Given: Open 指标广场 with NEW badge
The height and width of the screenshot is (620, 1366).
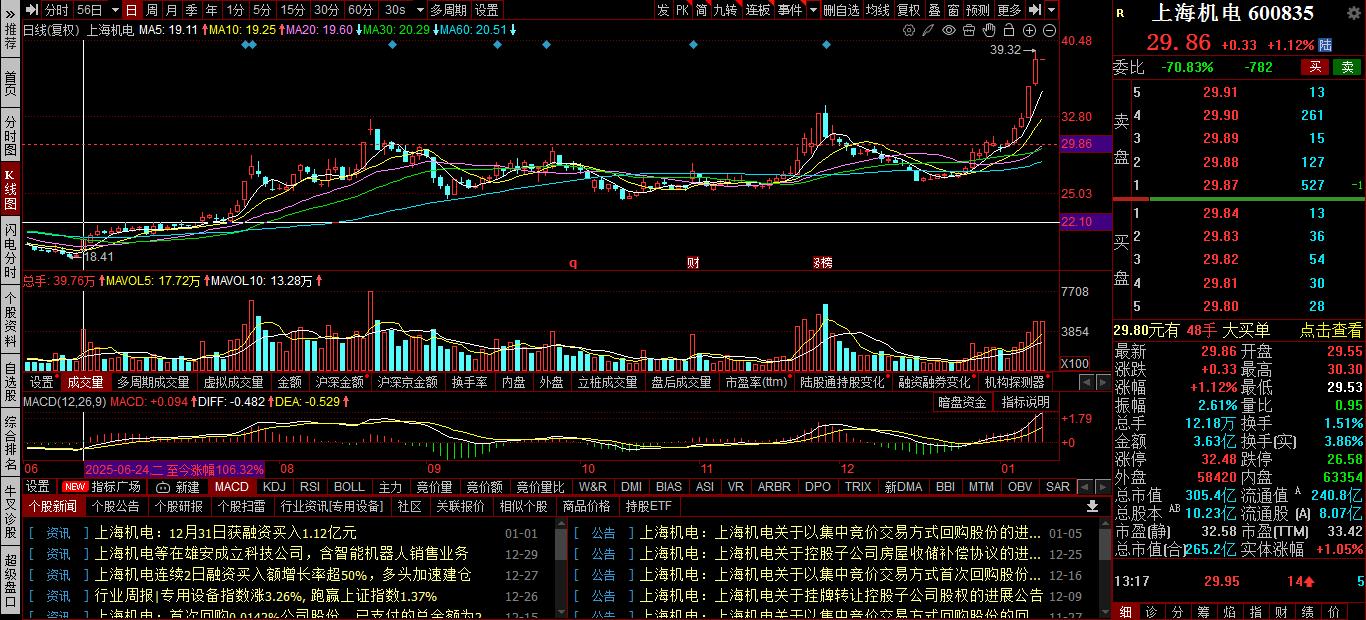Looking at the screenshot, I should 103,487.
